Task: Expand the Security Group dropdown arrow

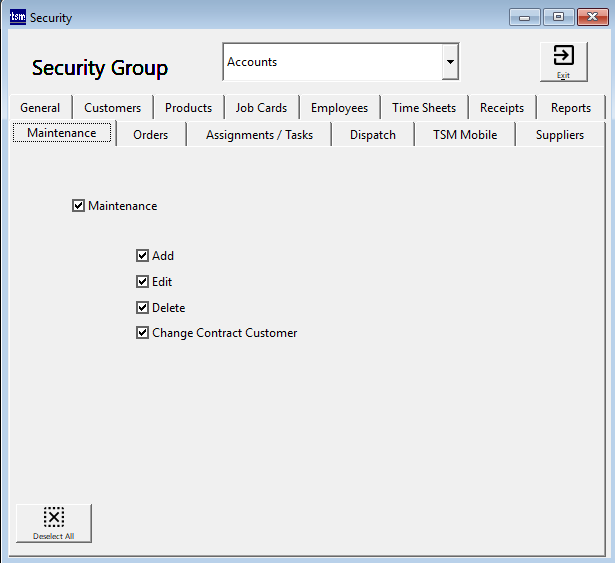Action: pos(450,62)
